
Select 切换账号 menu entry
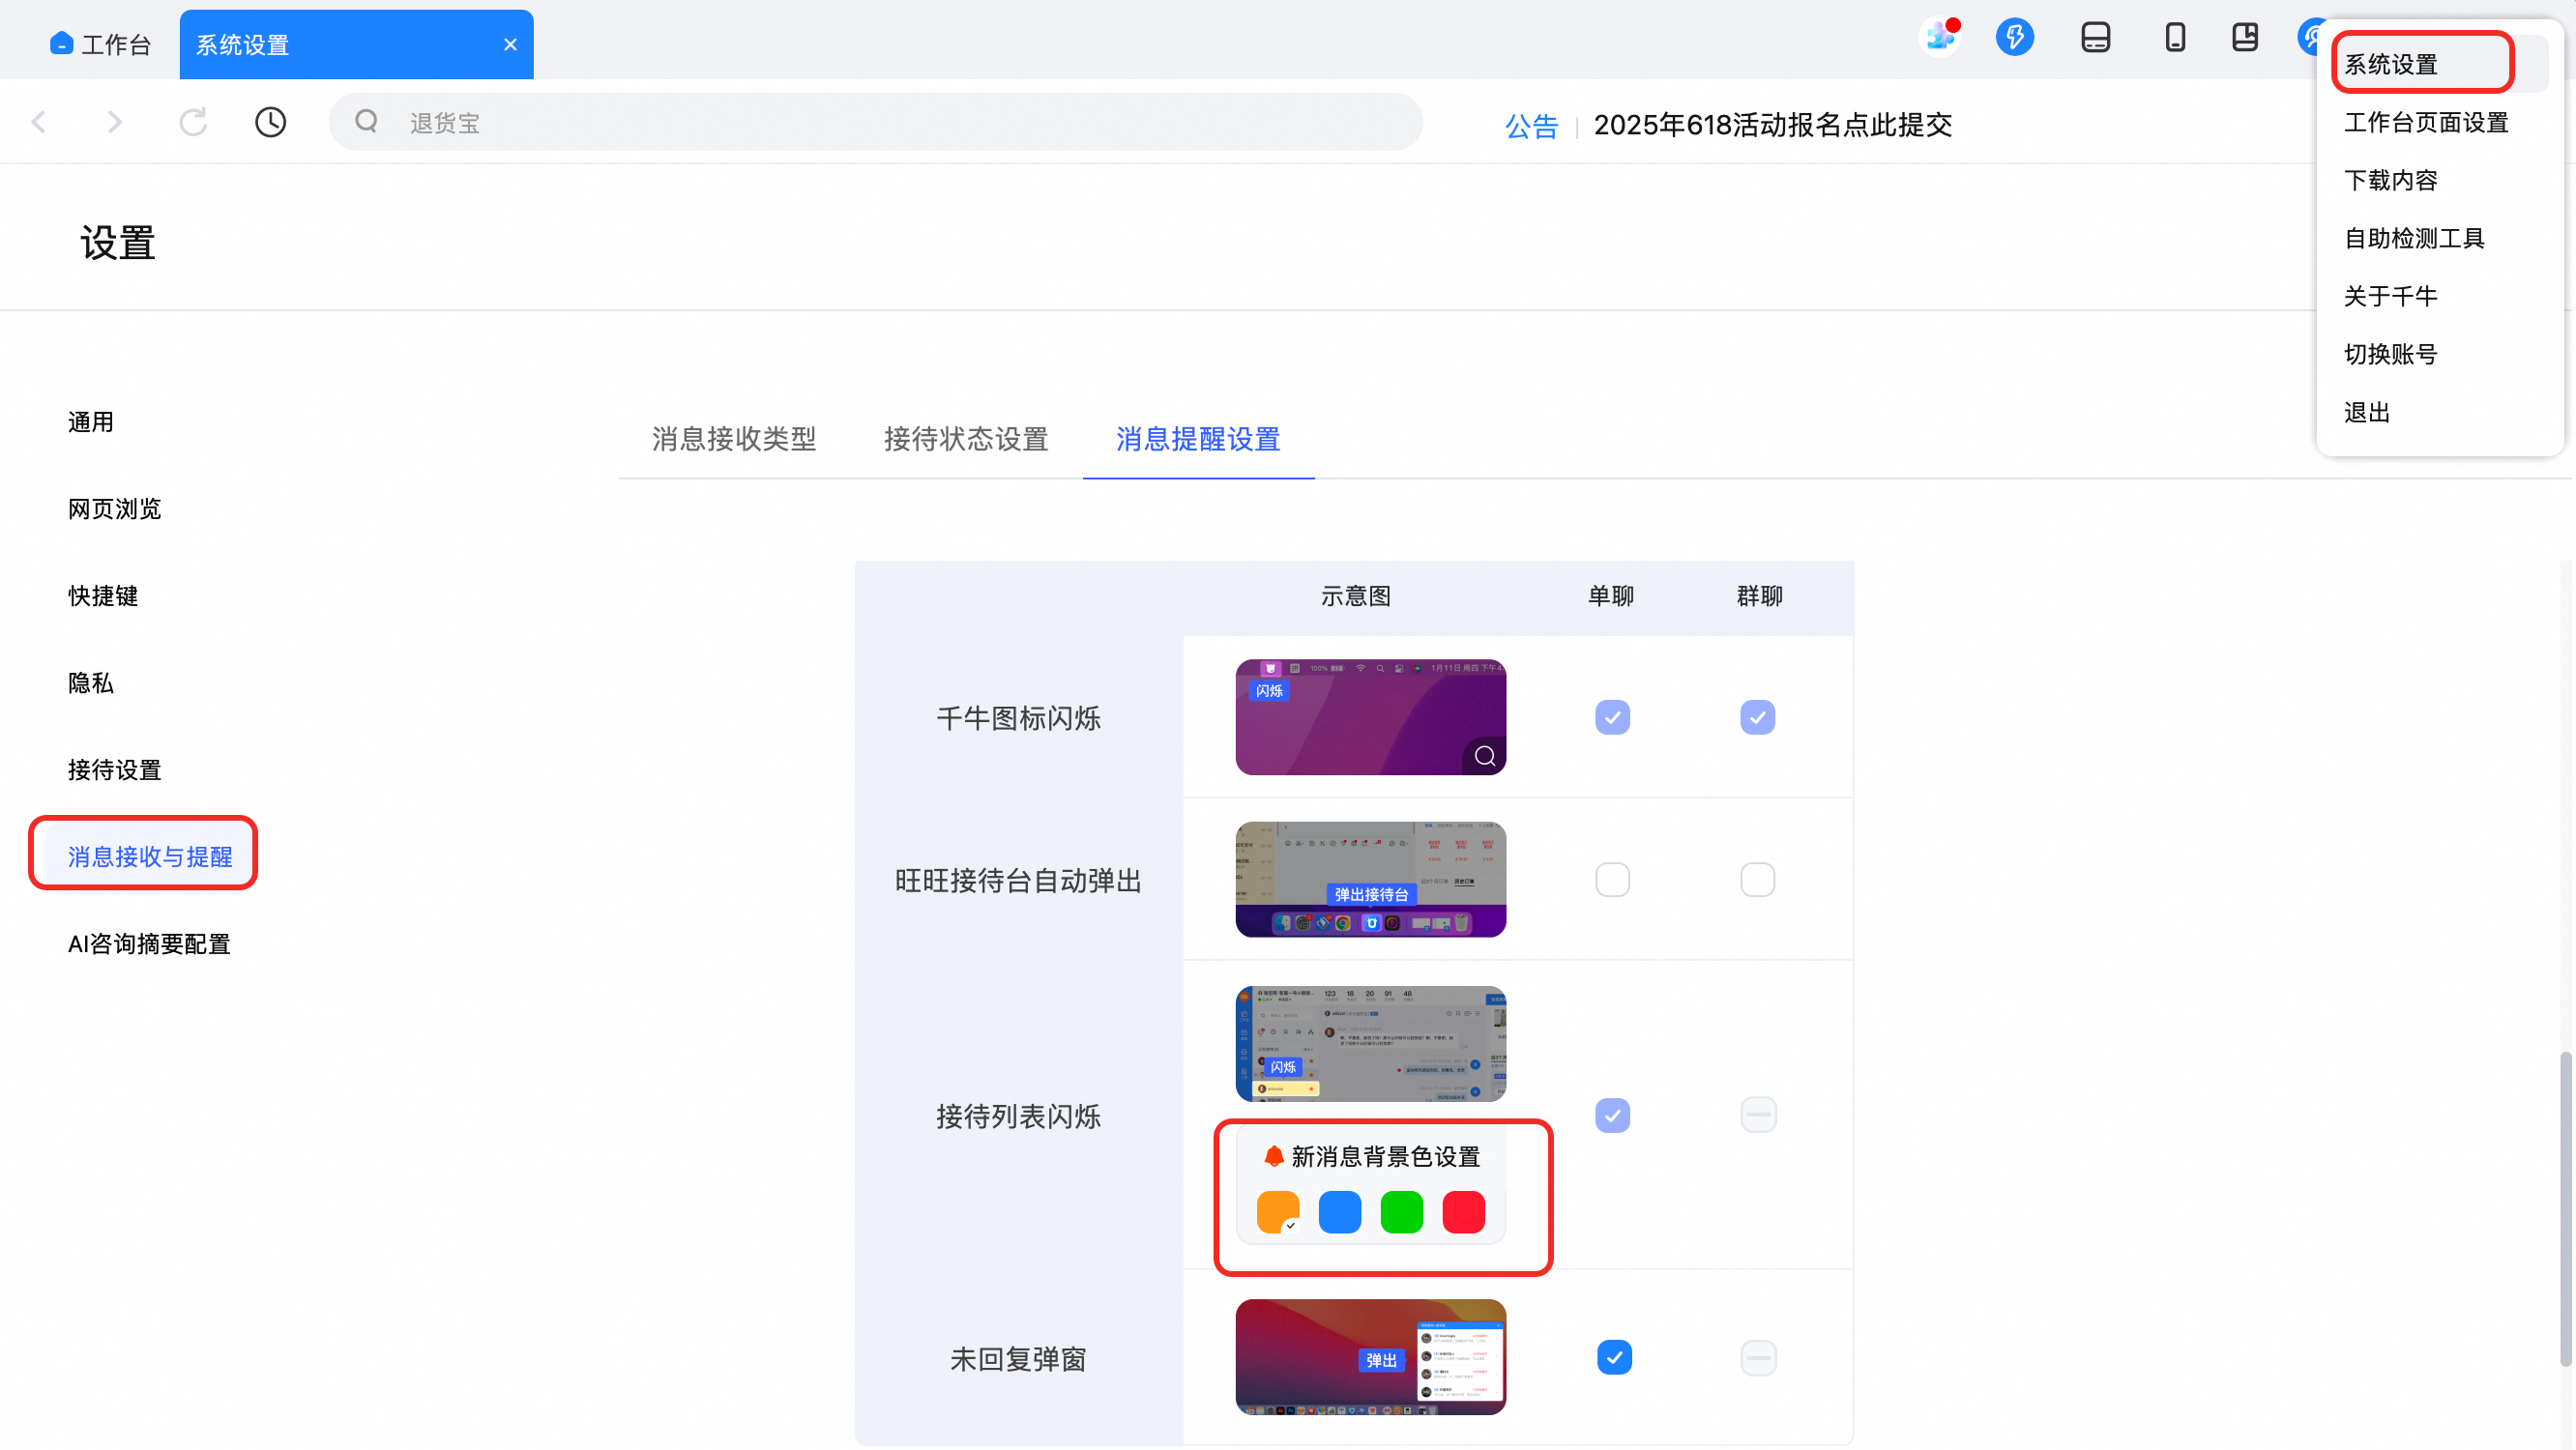[2390, 354]
